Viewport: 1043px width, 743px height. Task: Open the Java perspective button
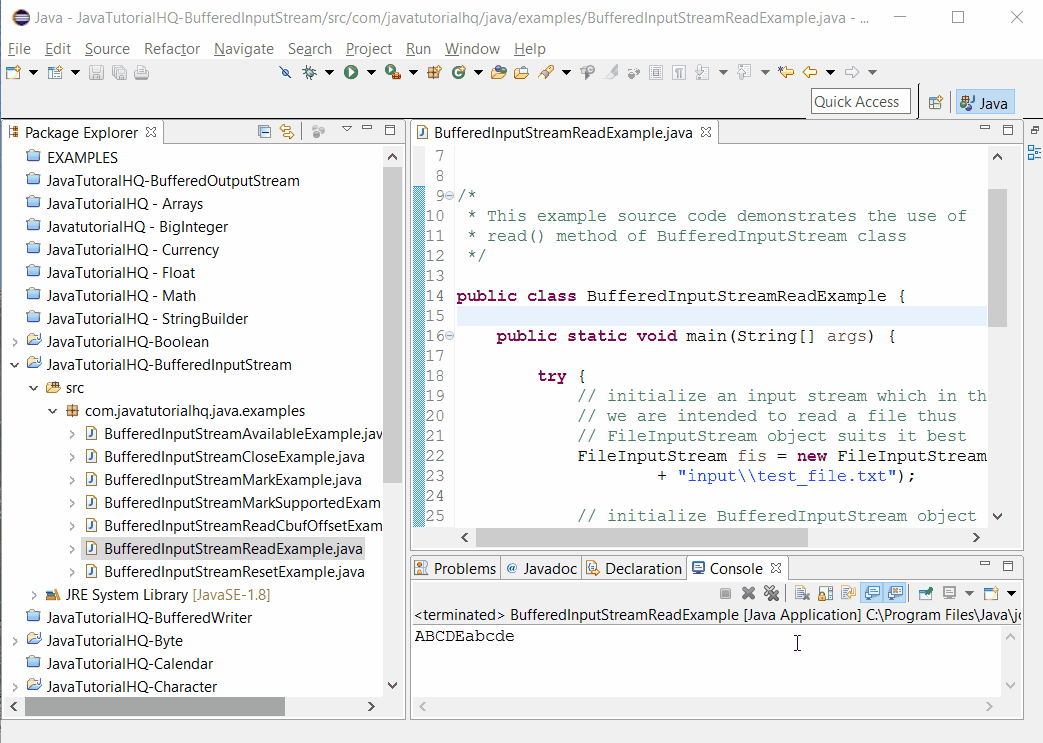click(984, 102)
